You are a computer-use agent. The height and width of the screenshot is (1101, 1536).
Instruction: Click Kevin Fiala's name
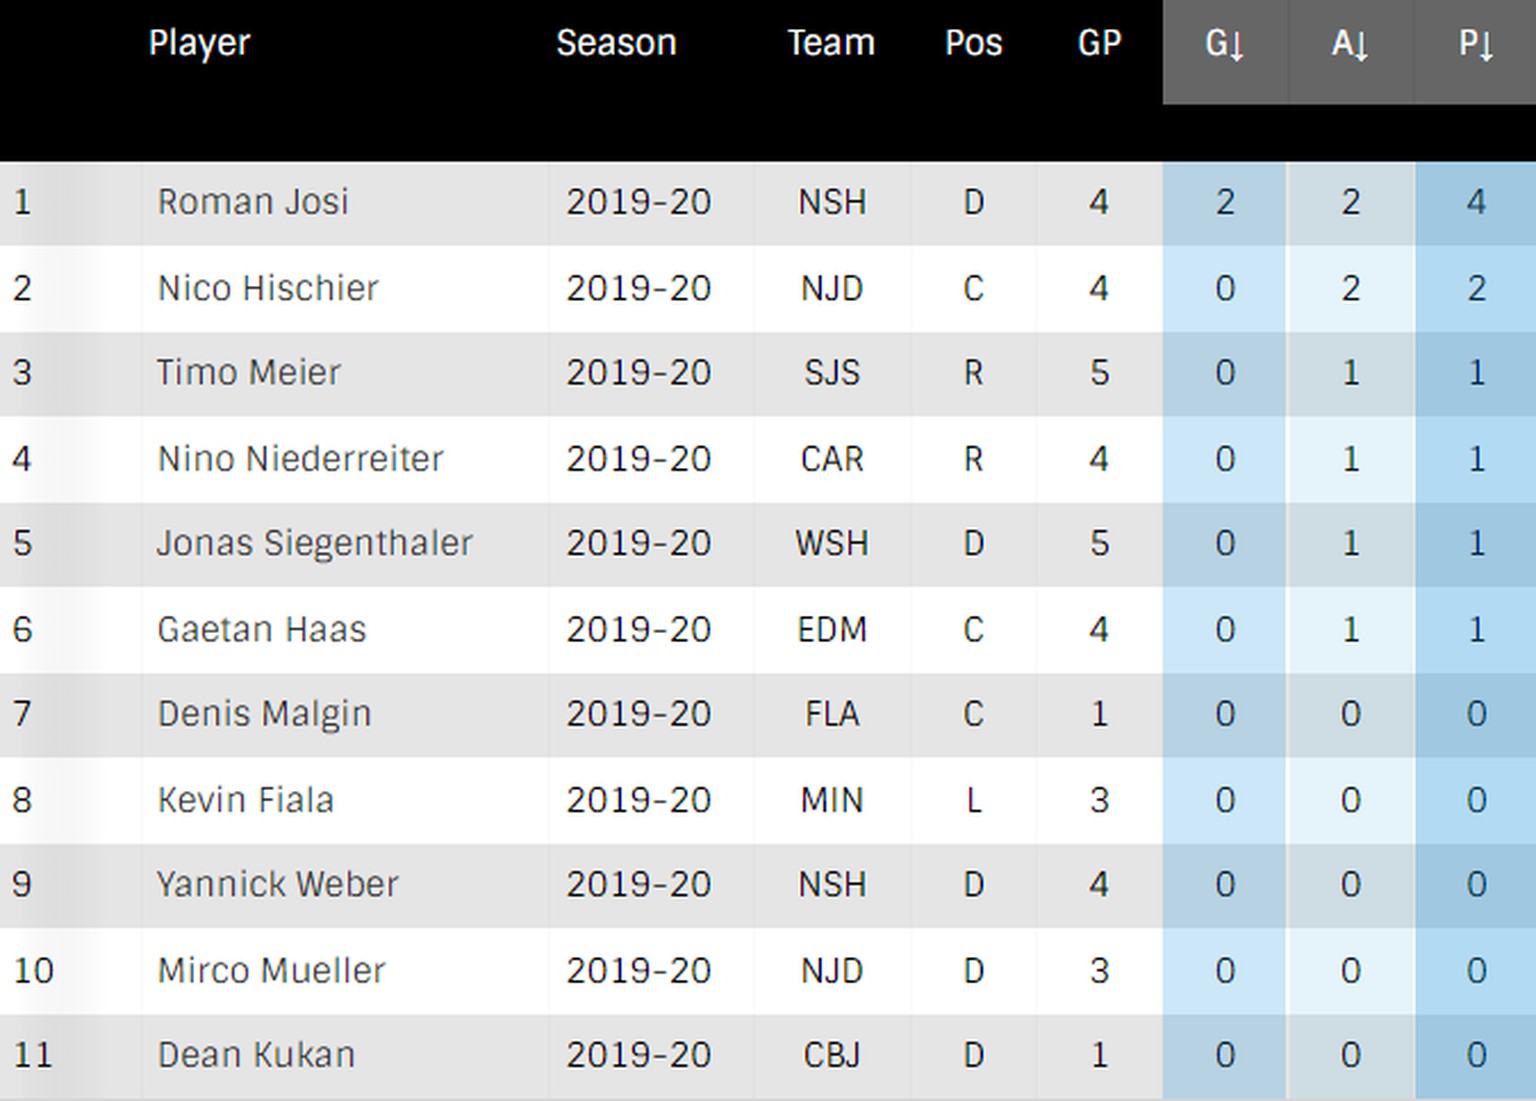pos(246,800)
